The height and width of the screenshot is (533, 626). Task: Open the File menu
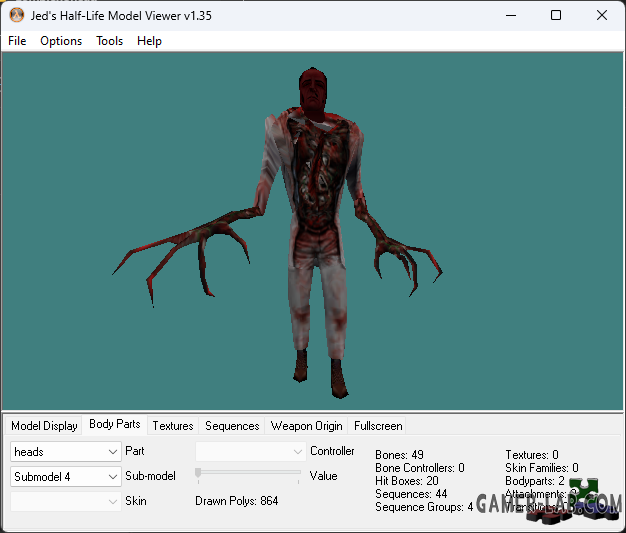click(17, 41)
